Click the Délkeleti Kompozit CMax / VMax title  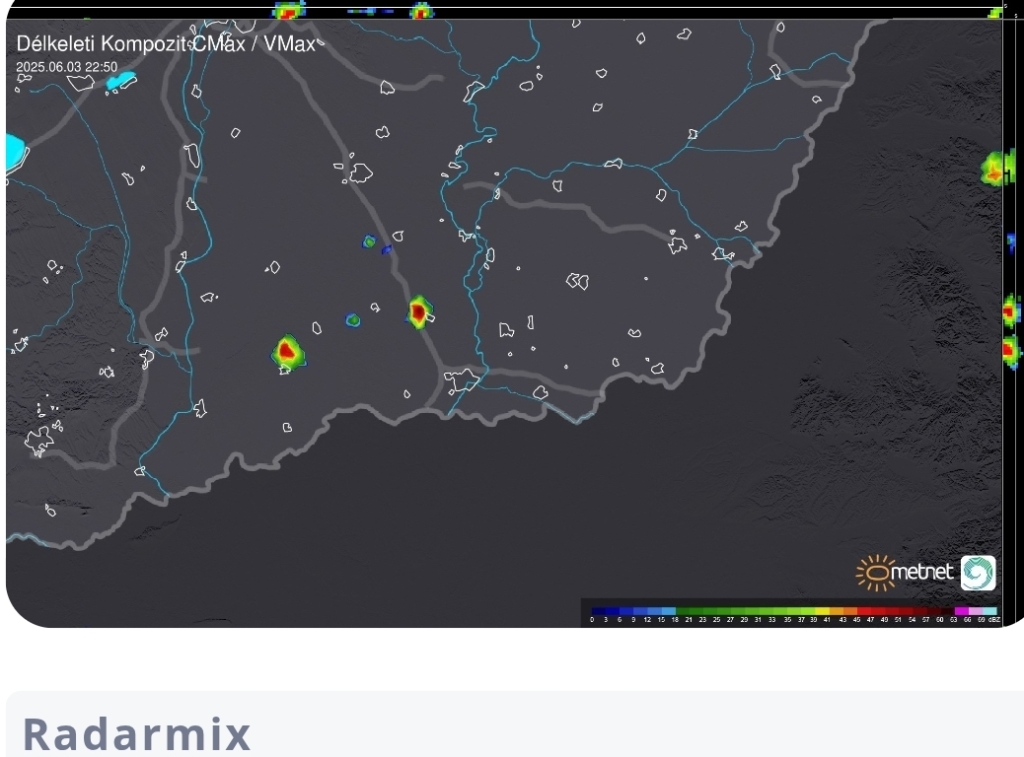point(165,45)
